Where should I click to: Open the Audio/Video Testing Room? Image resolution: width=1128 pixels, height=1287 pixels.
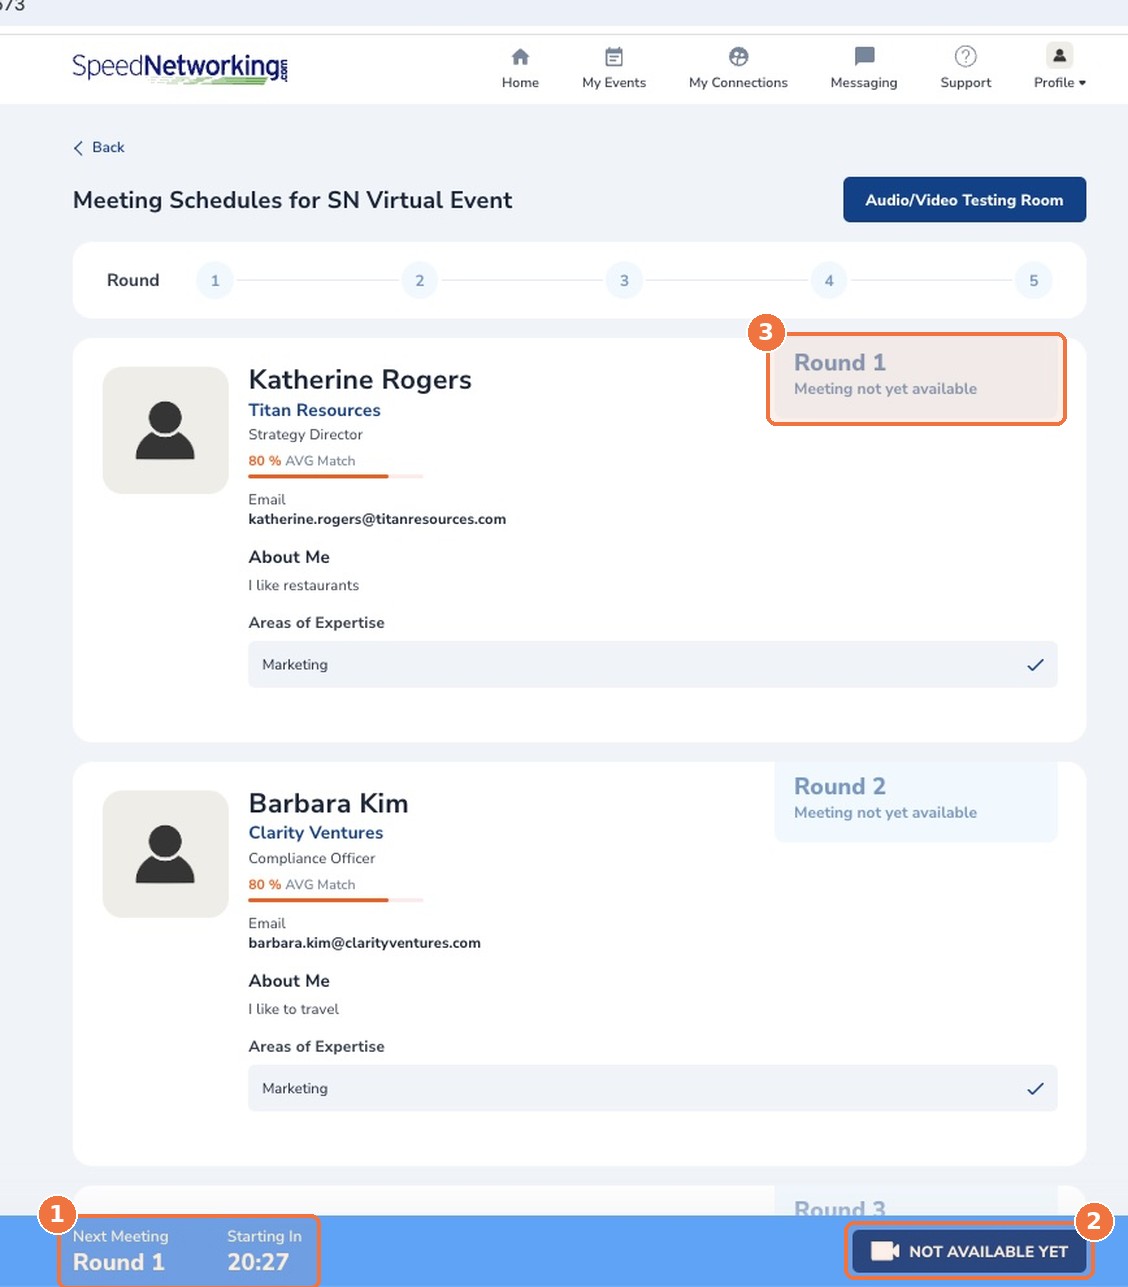pos(964,200)
